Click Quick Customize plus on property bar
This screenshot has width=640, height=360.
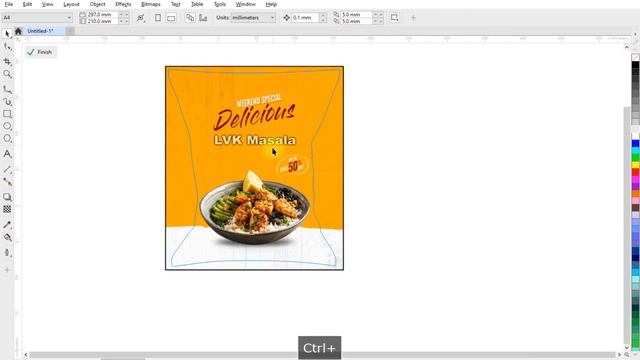(x=413, y=18)
